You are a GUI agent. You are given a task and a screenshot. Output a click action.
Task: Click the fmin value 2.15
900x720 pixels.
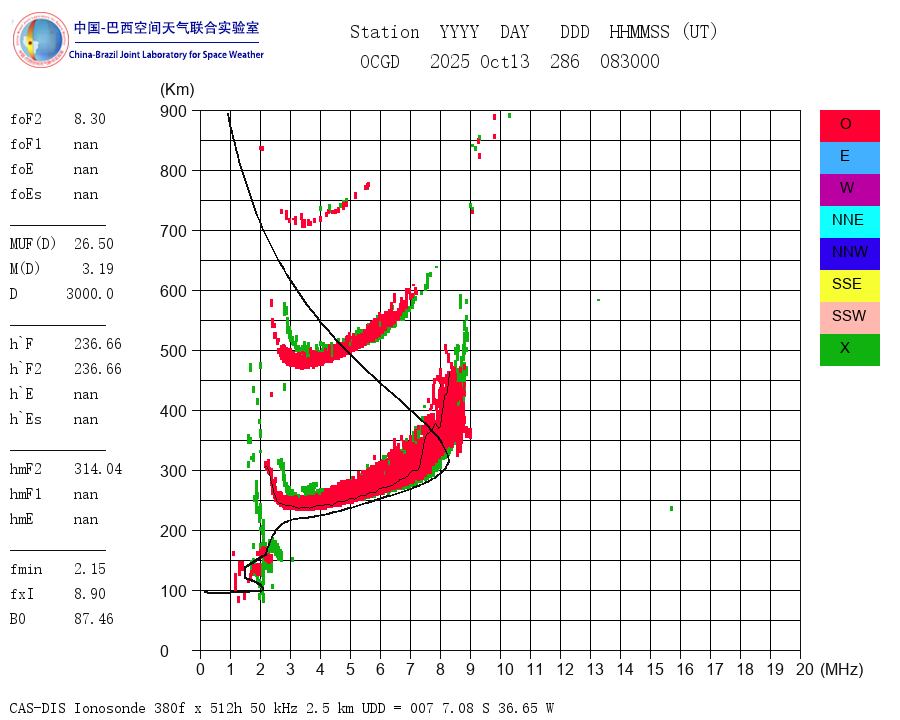point(90,569)
